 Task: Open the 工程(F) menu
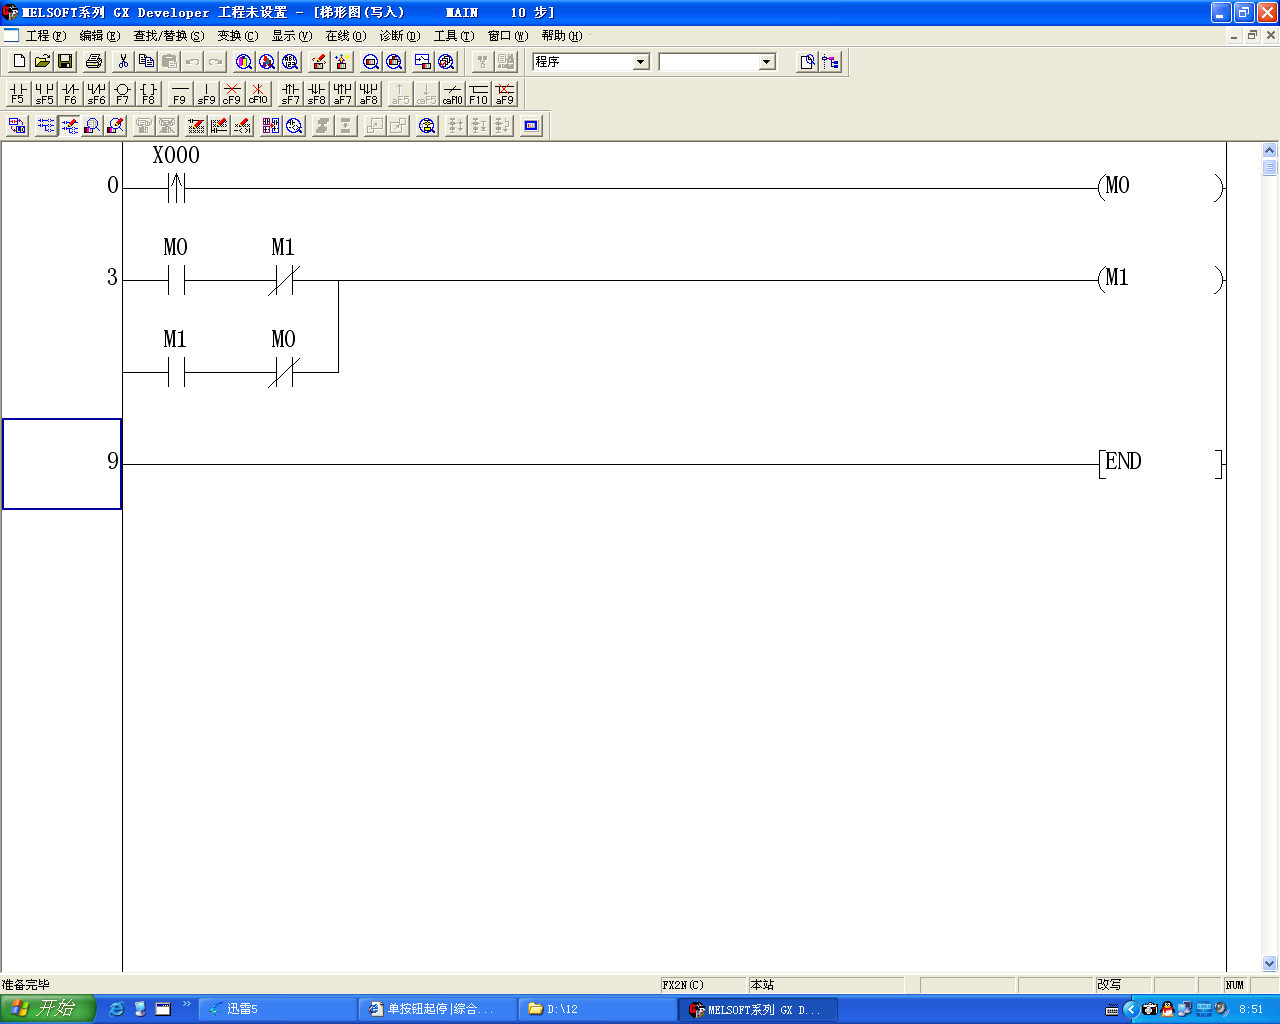[x=45, y=36]
